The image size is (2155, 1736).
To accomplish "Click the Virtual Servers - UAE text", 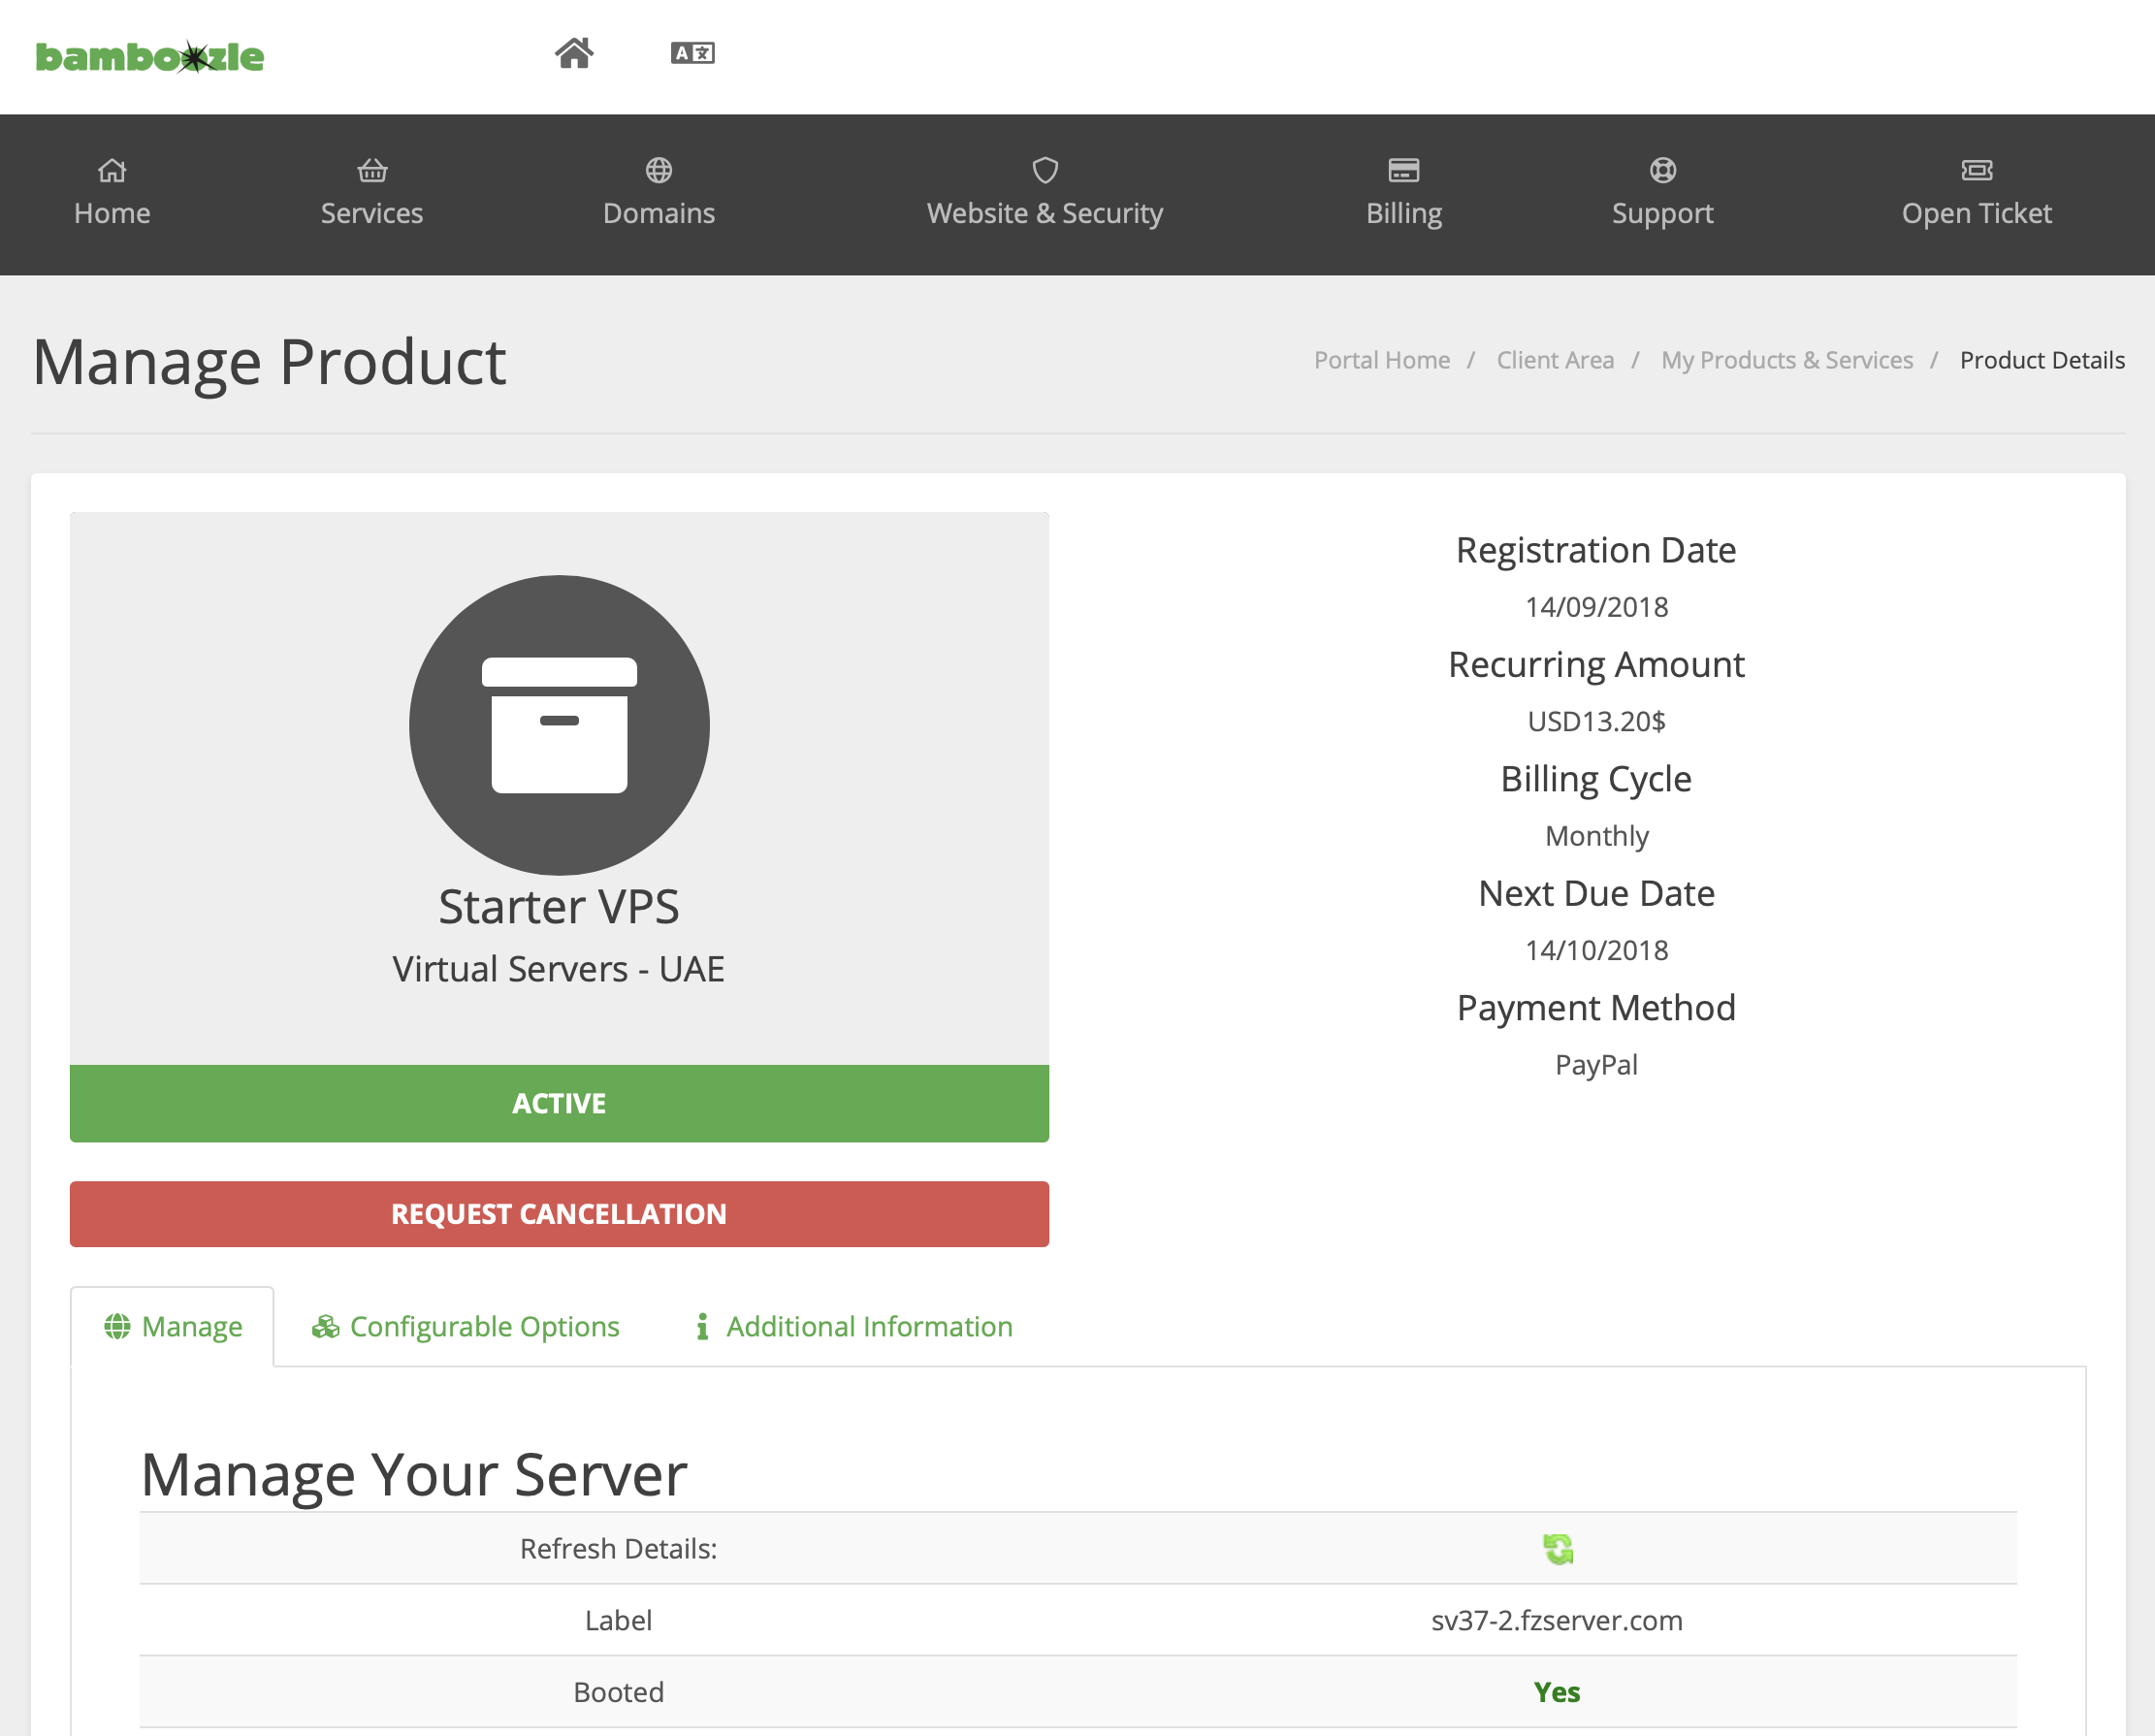I will [559, 969].
